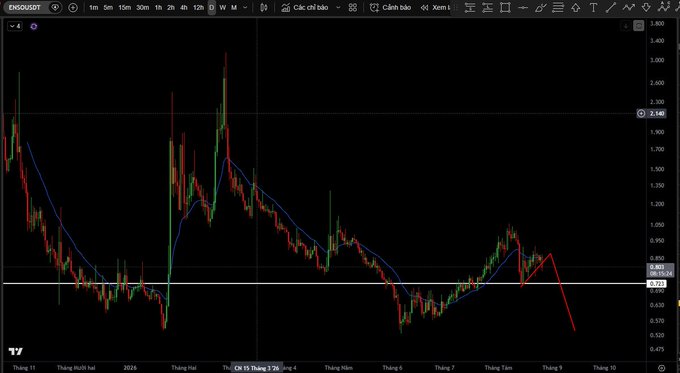
Task: Select the polyline path tool
Action: pos(628,7)
